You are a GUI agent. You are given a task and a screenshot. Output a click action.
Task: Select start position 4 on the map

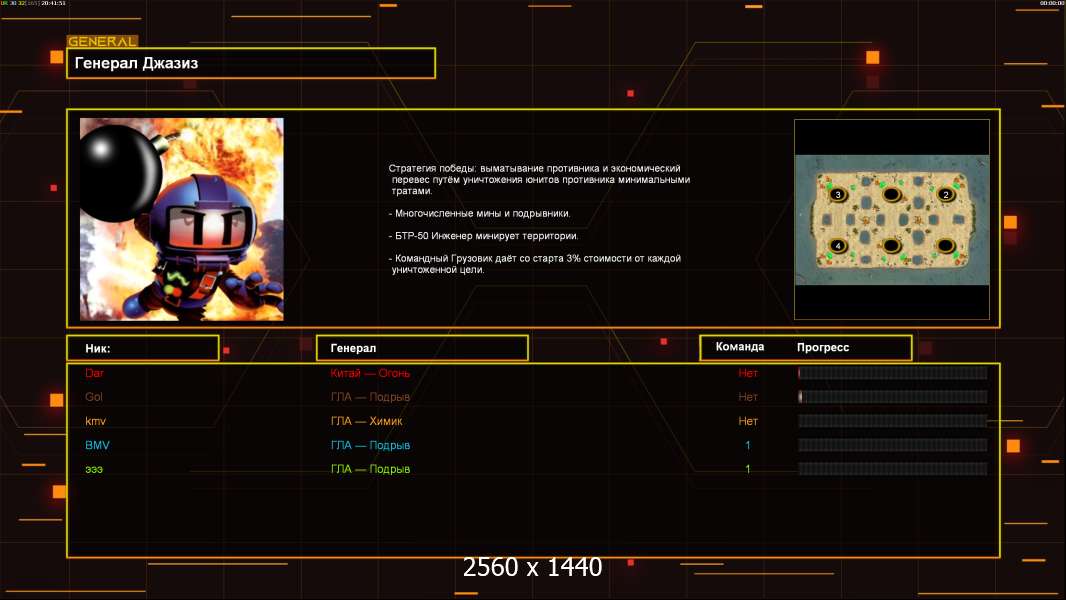click(x=838, y=245)
